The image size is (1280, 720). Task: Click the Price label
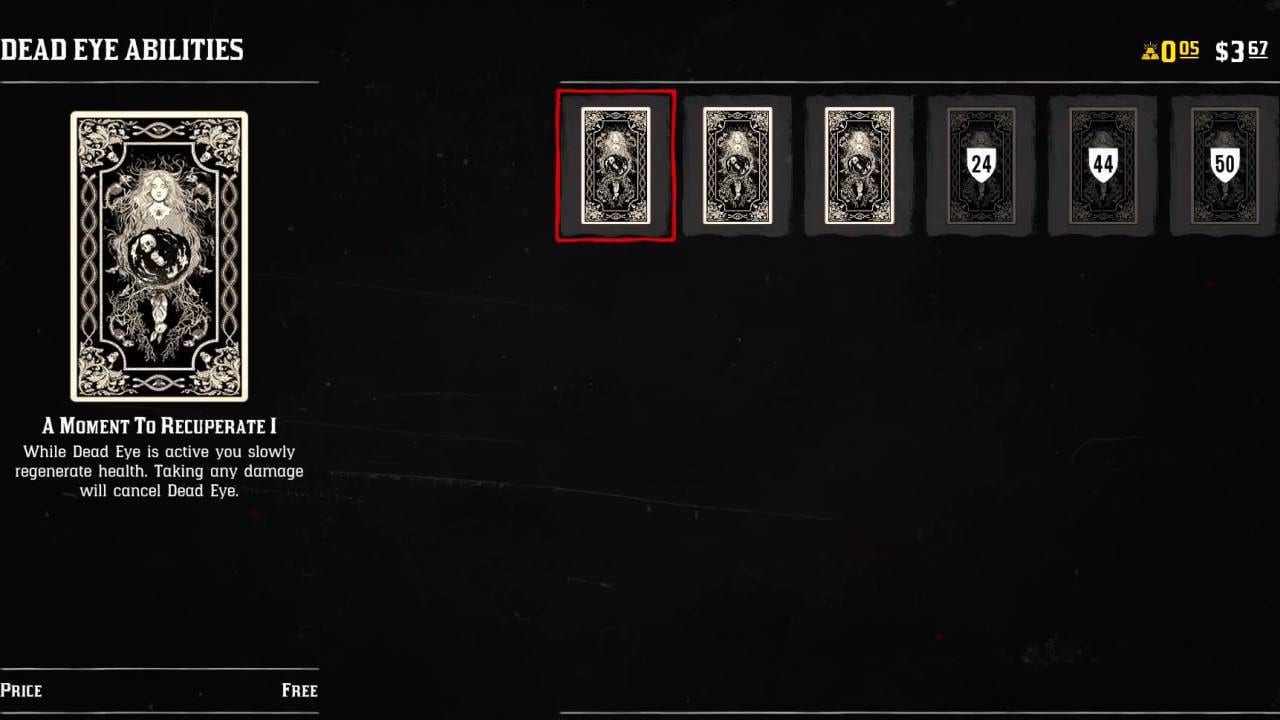[x=21, y=690]
